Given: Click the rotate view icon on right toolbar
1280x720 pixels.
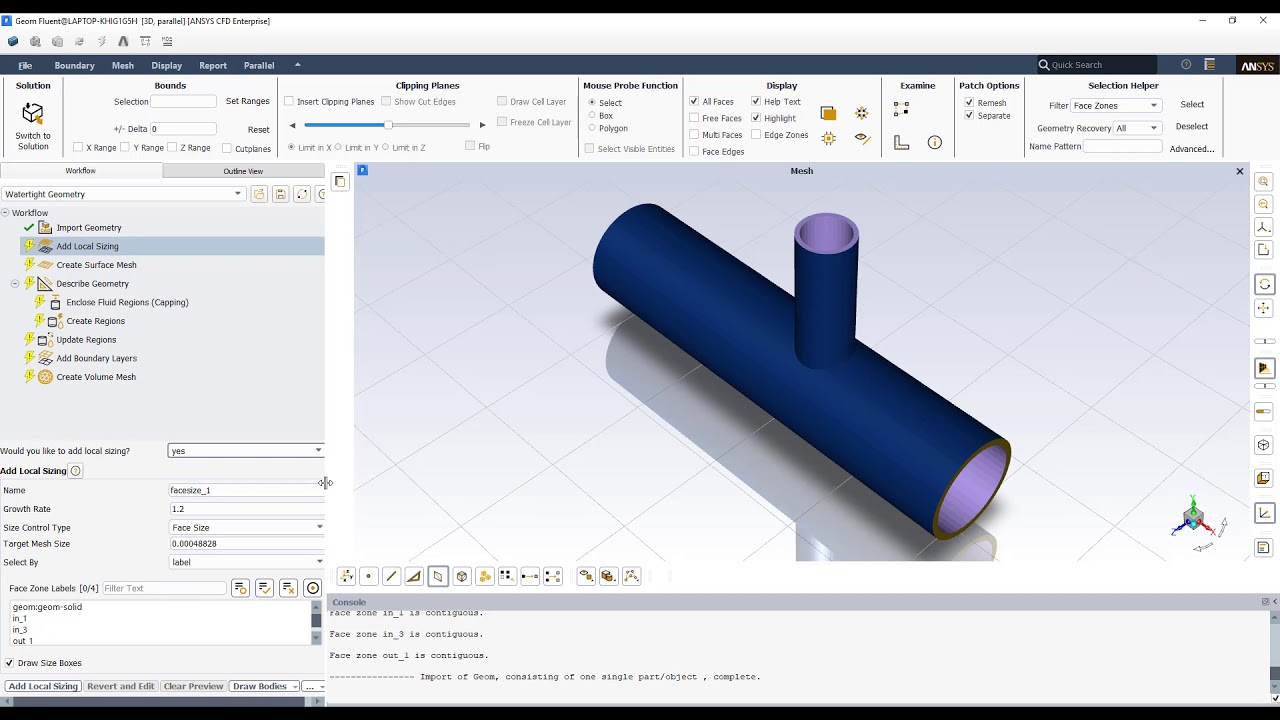Looking at the screenshot, I should pyautogui.click(x=1264, y=284).
